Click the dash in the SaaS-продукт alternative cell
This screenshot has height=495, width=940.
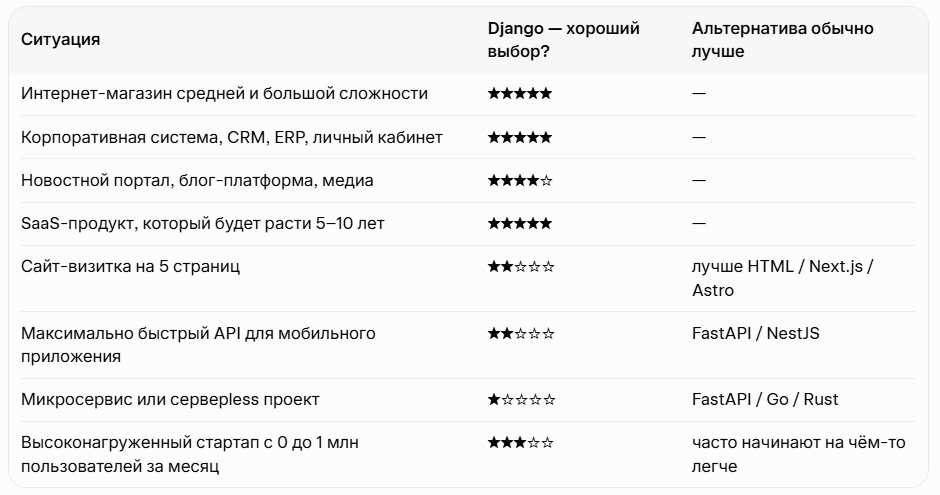point(699,224)
